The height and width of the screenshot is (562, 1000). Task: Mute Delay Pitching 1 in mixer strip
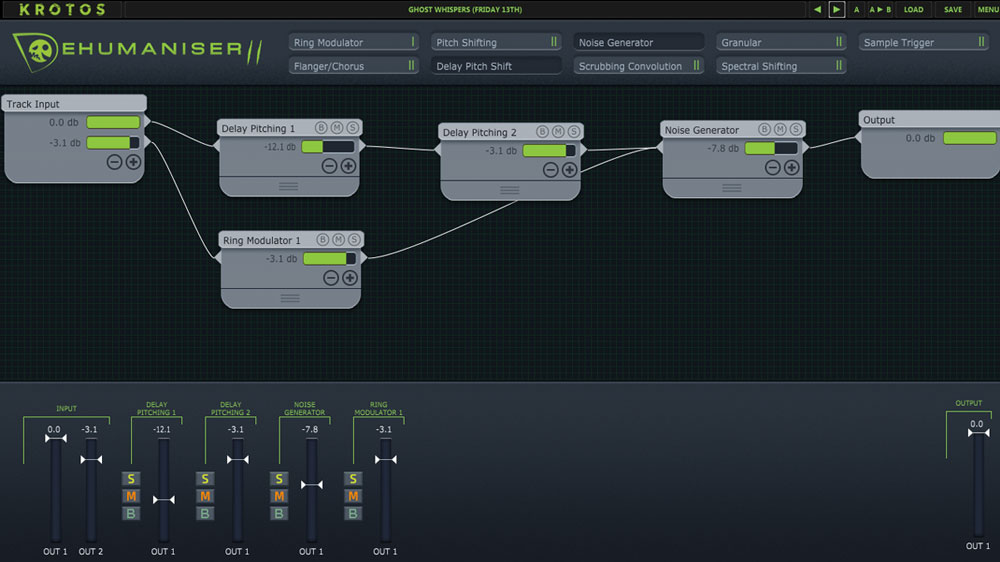tap(131, 496)
